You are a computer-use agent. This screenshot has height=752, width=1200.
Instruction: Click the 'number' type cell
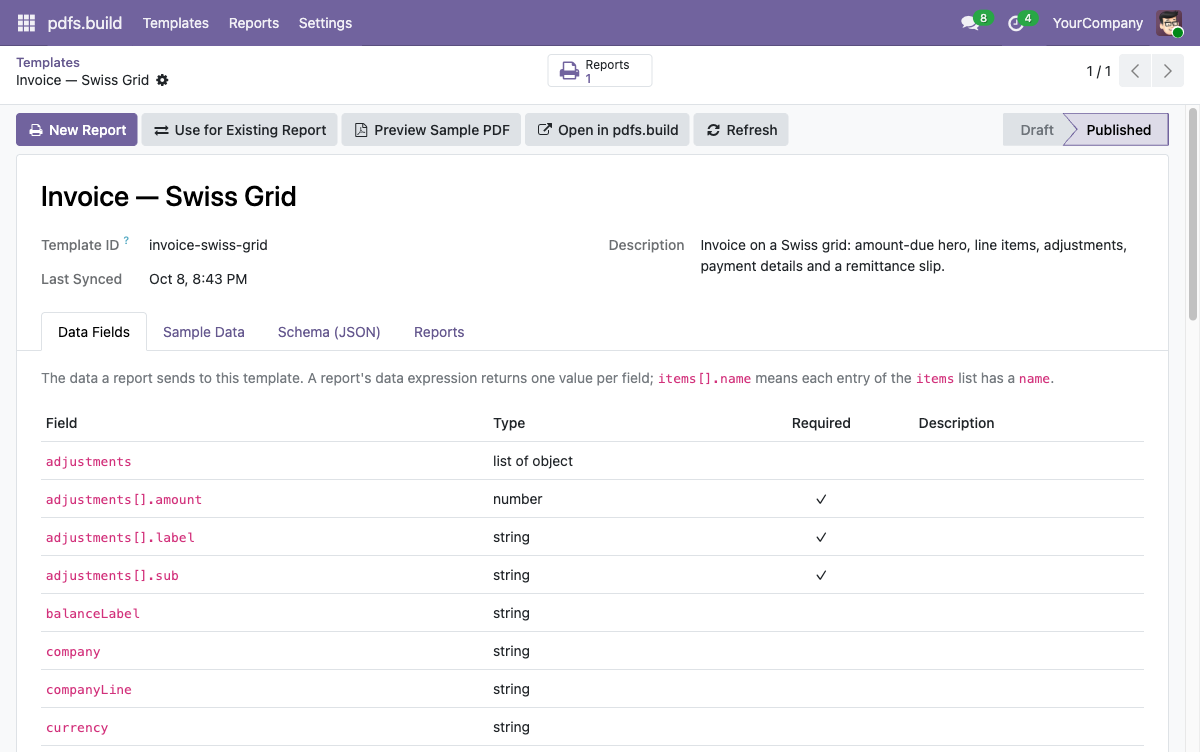click(517, 499)
